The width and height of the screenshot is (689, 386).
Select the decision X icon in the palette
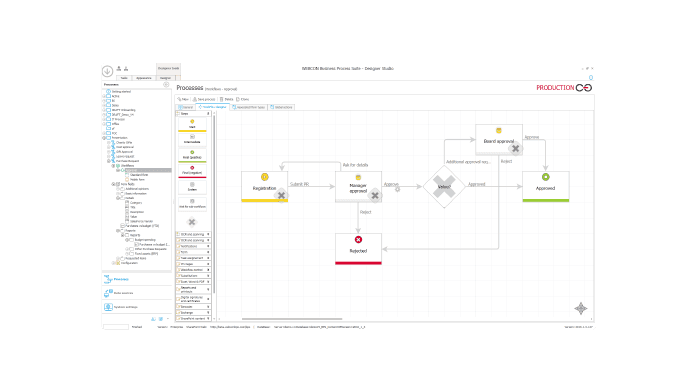click(192, 222)
